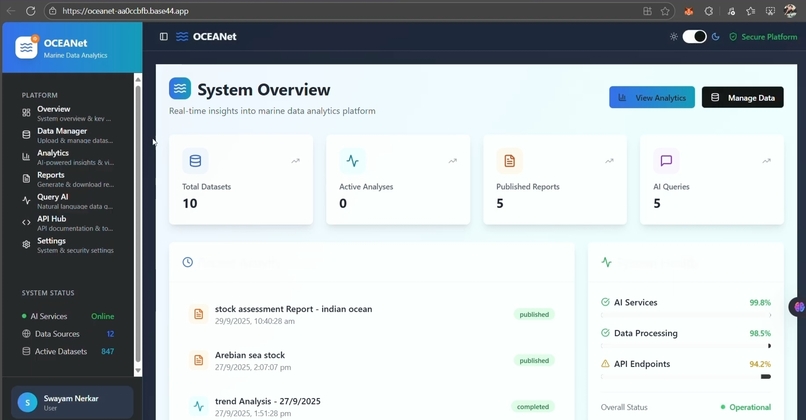Click the View Analytics button

652,97
